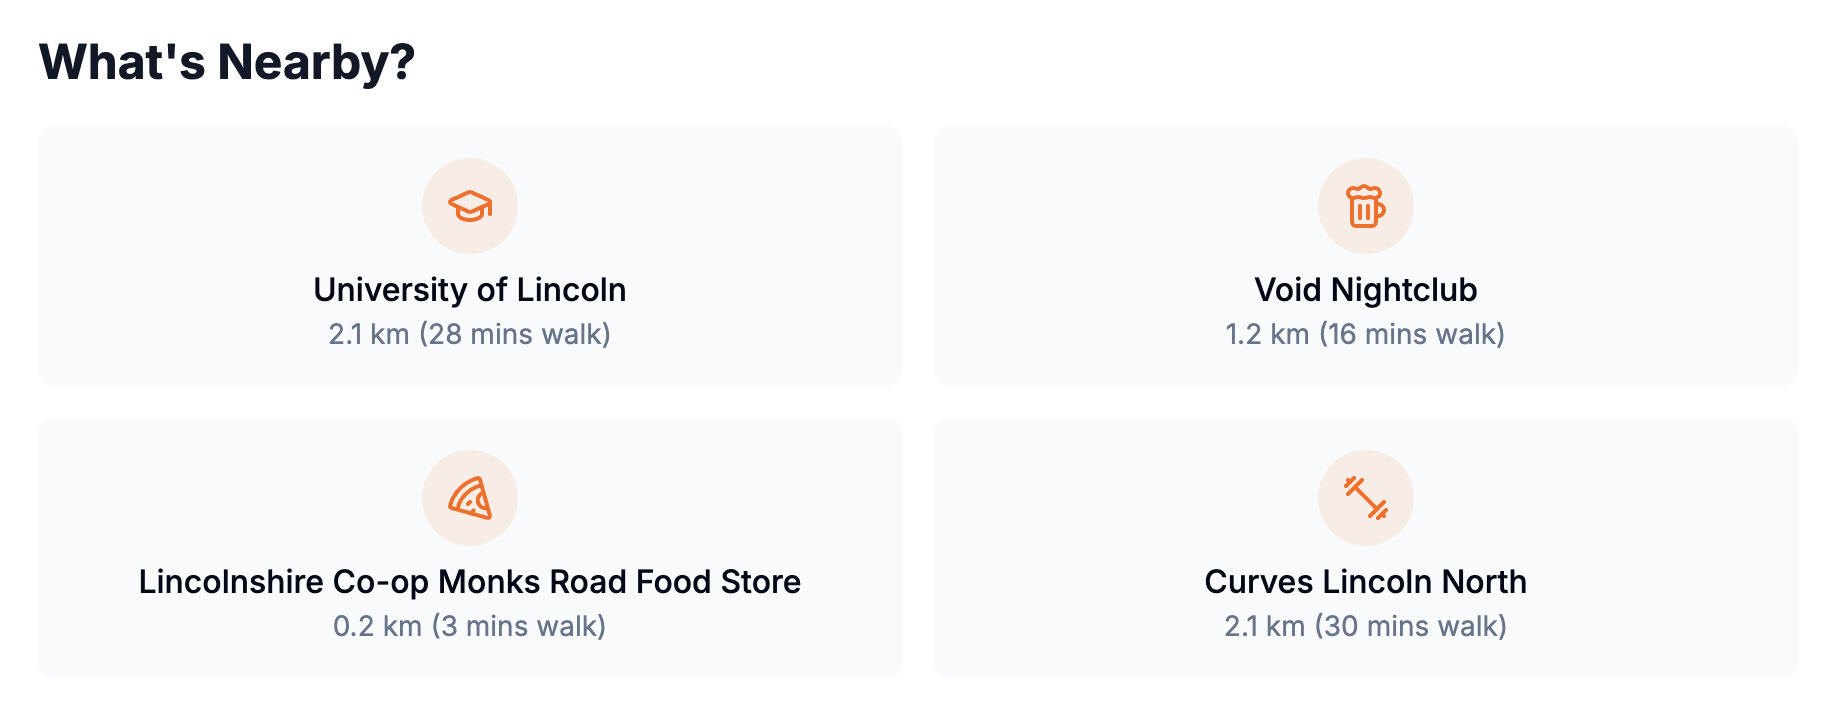Viewport: 1834px width, 718px height.
Task: Click the 2.1 km (30 mins walk) text
Action: [x=1366, y=626]
